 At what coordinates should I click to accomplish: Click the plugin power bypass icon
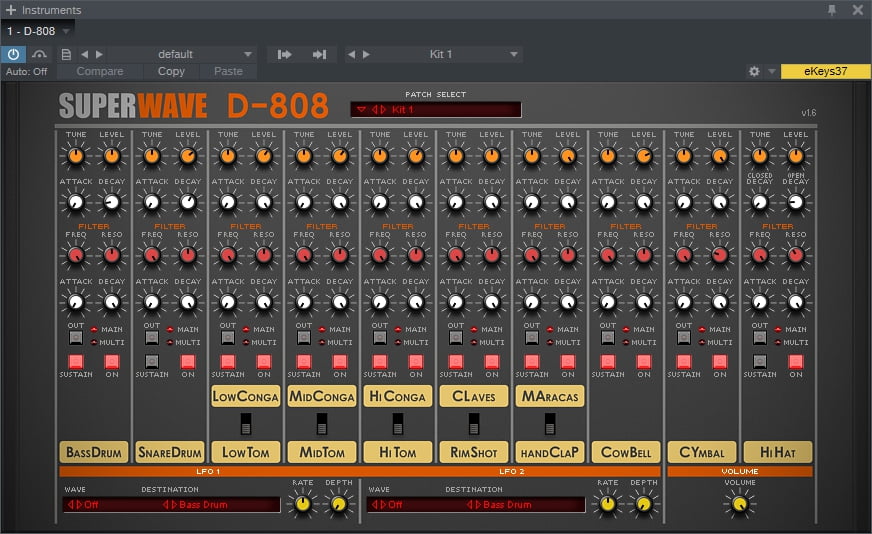coord(15,54)
